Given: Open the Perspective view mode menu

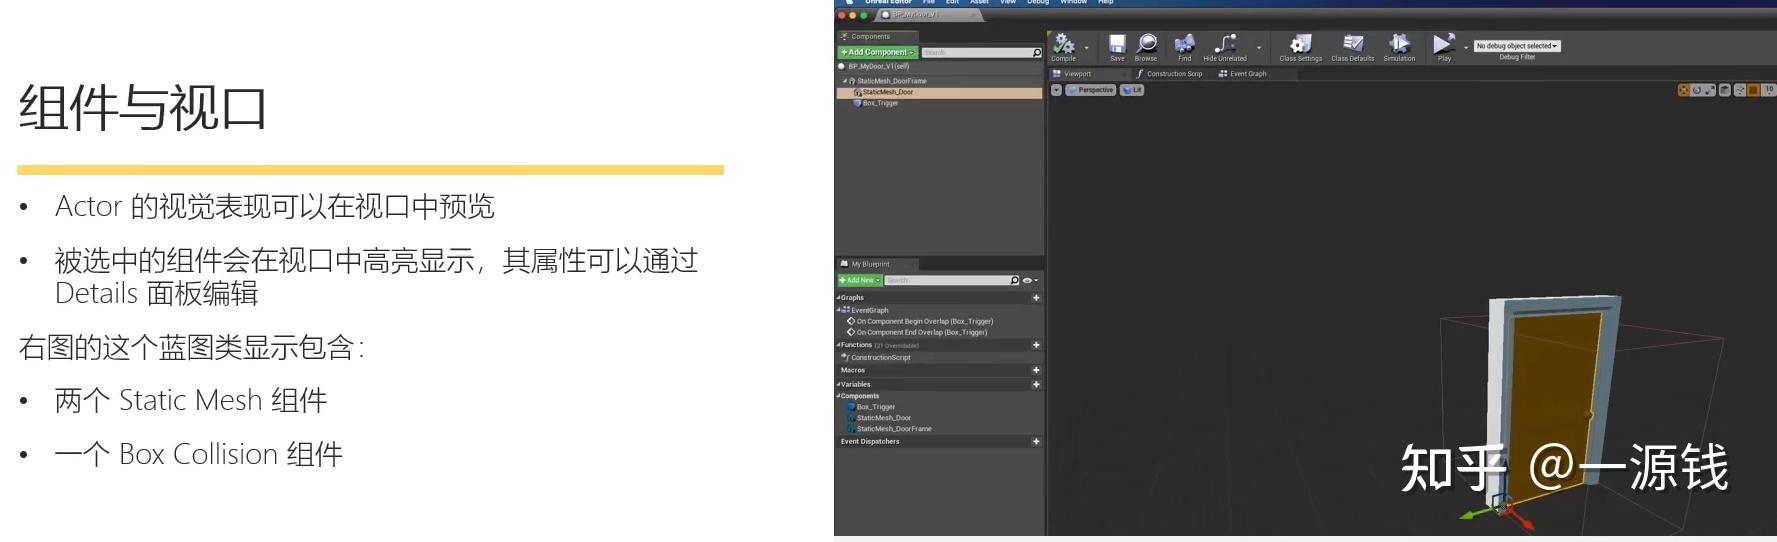Looking at the screenshot, I should click(1090, 90).
